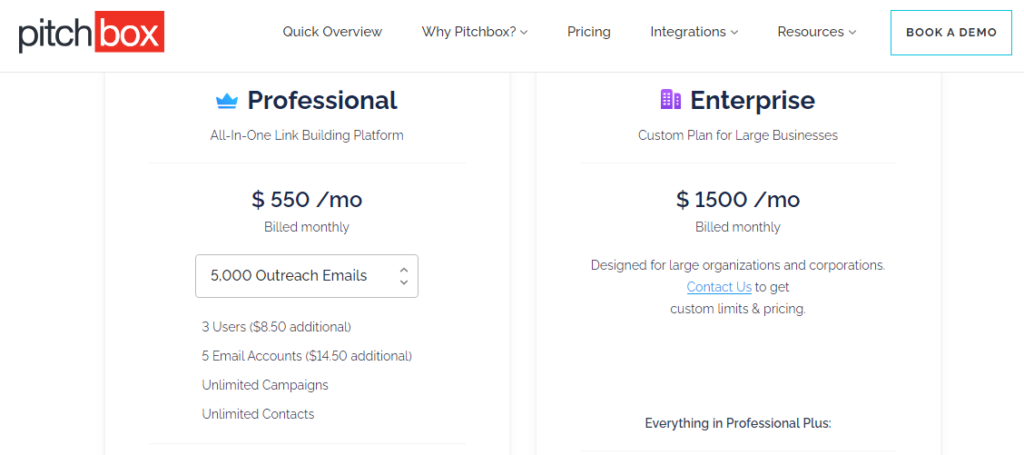Click the blue crown icon beside Professional

pos(227,101)
